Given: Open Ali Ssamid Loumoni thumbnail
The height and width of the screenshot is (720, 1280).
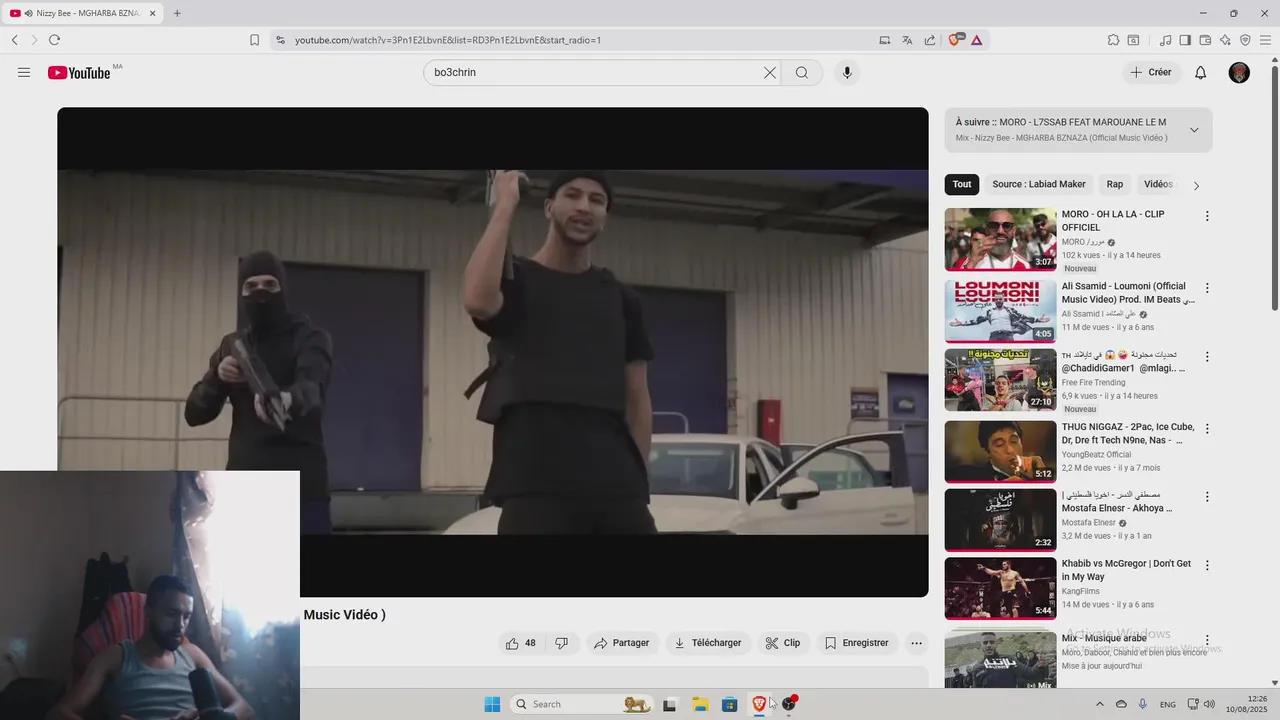Looking at the screenshot, I should click(x=1000, y=311).
